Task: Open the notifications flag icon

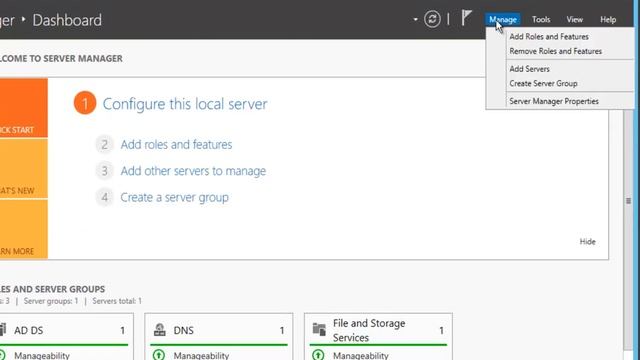Action: (x=467, y=18)
